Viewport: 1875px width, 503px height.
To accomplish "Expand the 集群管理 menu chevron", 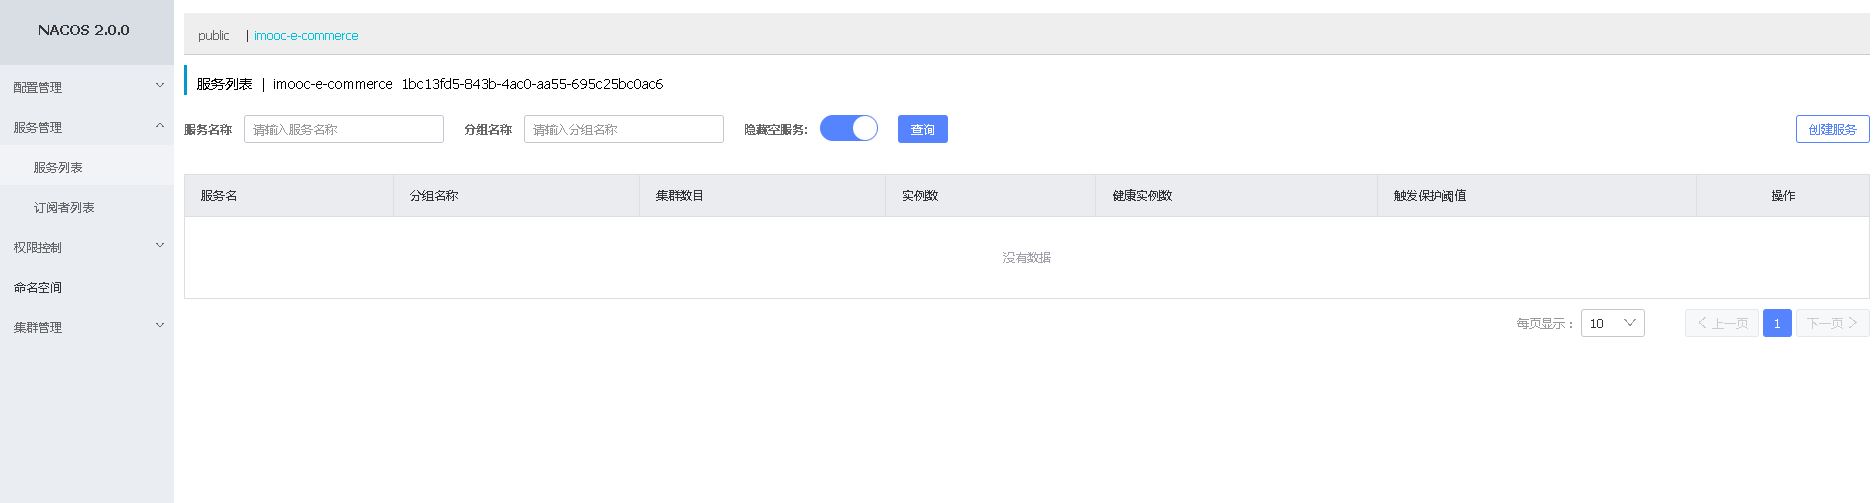I will click(159, 326).
